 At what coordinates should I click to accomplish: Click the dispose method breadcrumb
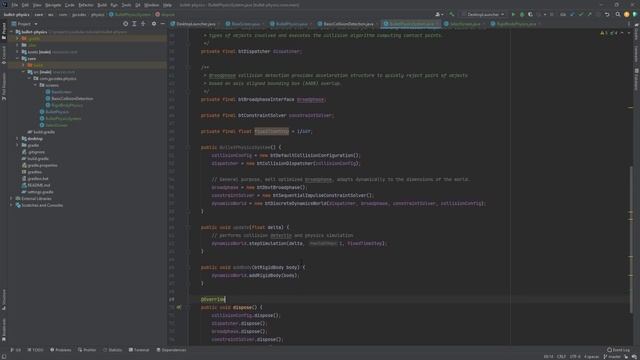165,14
